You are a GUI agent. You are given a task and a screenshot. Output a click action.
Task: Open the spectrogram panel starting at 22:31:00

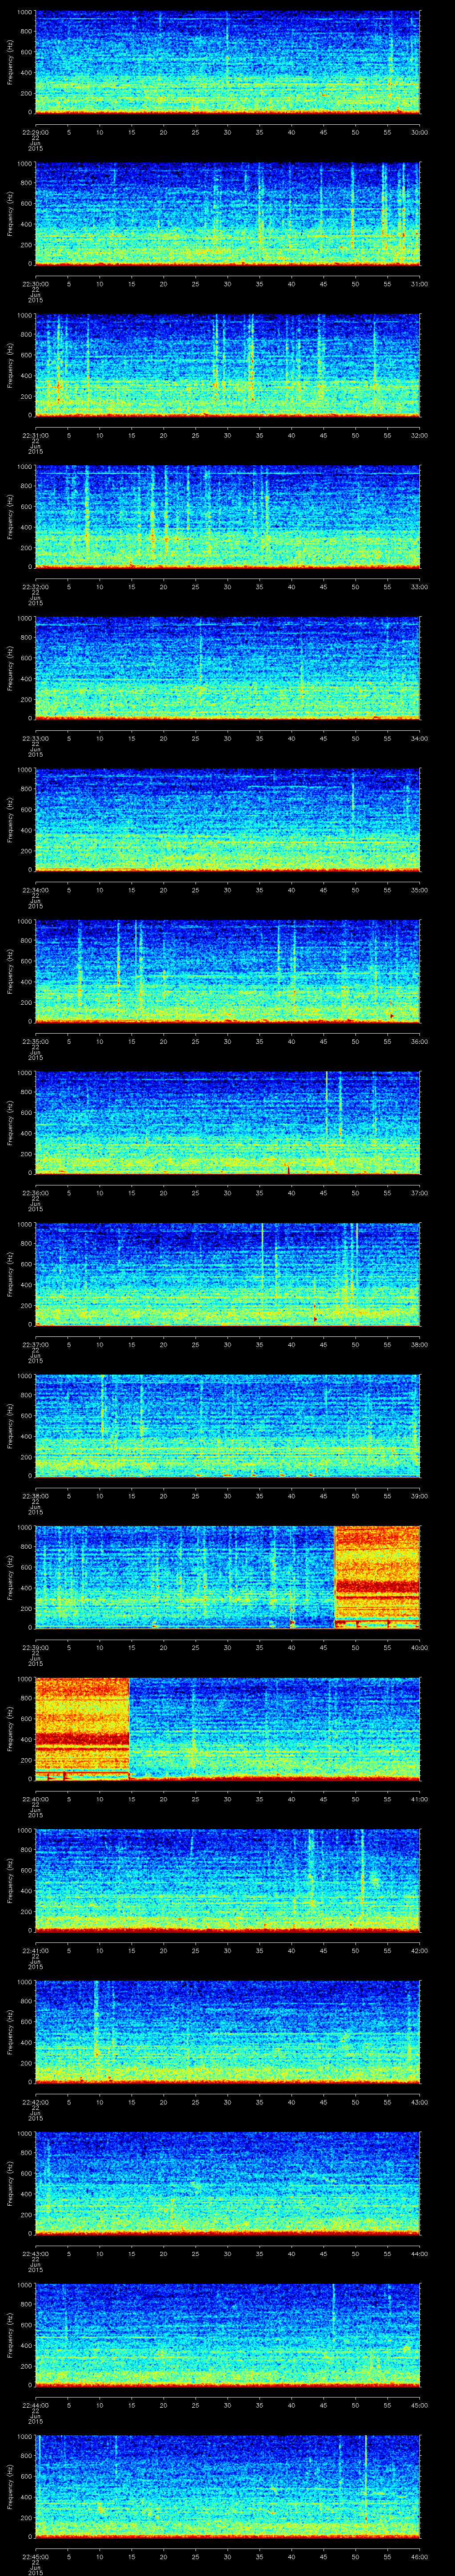pos(227,365)
